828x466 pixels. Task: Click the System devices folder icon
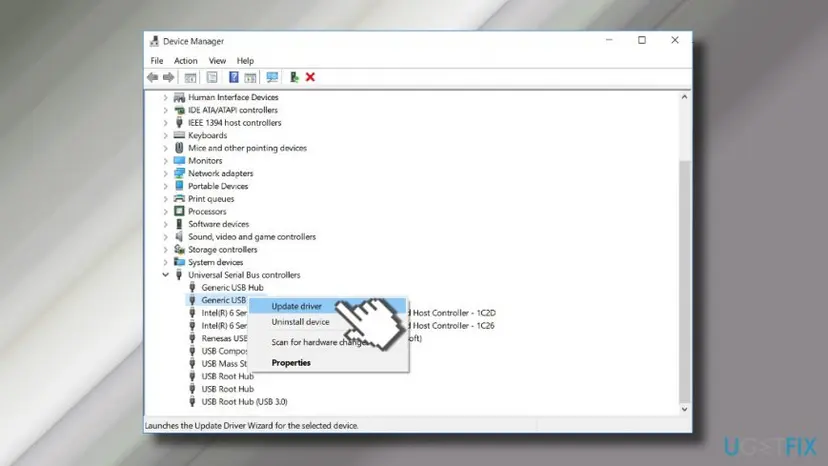[180, 262]
